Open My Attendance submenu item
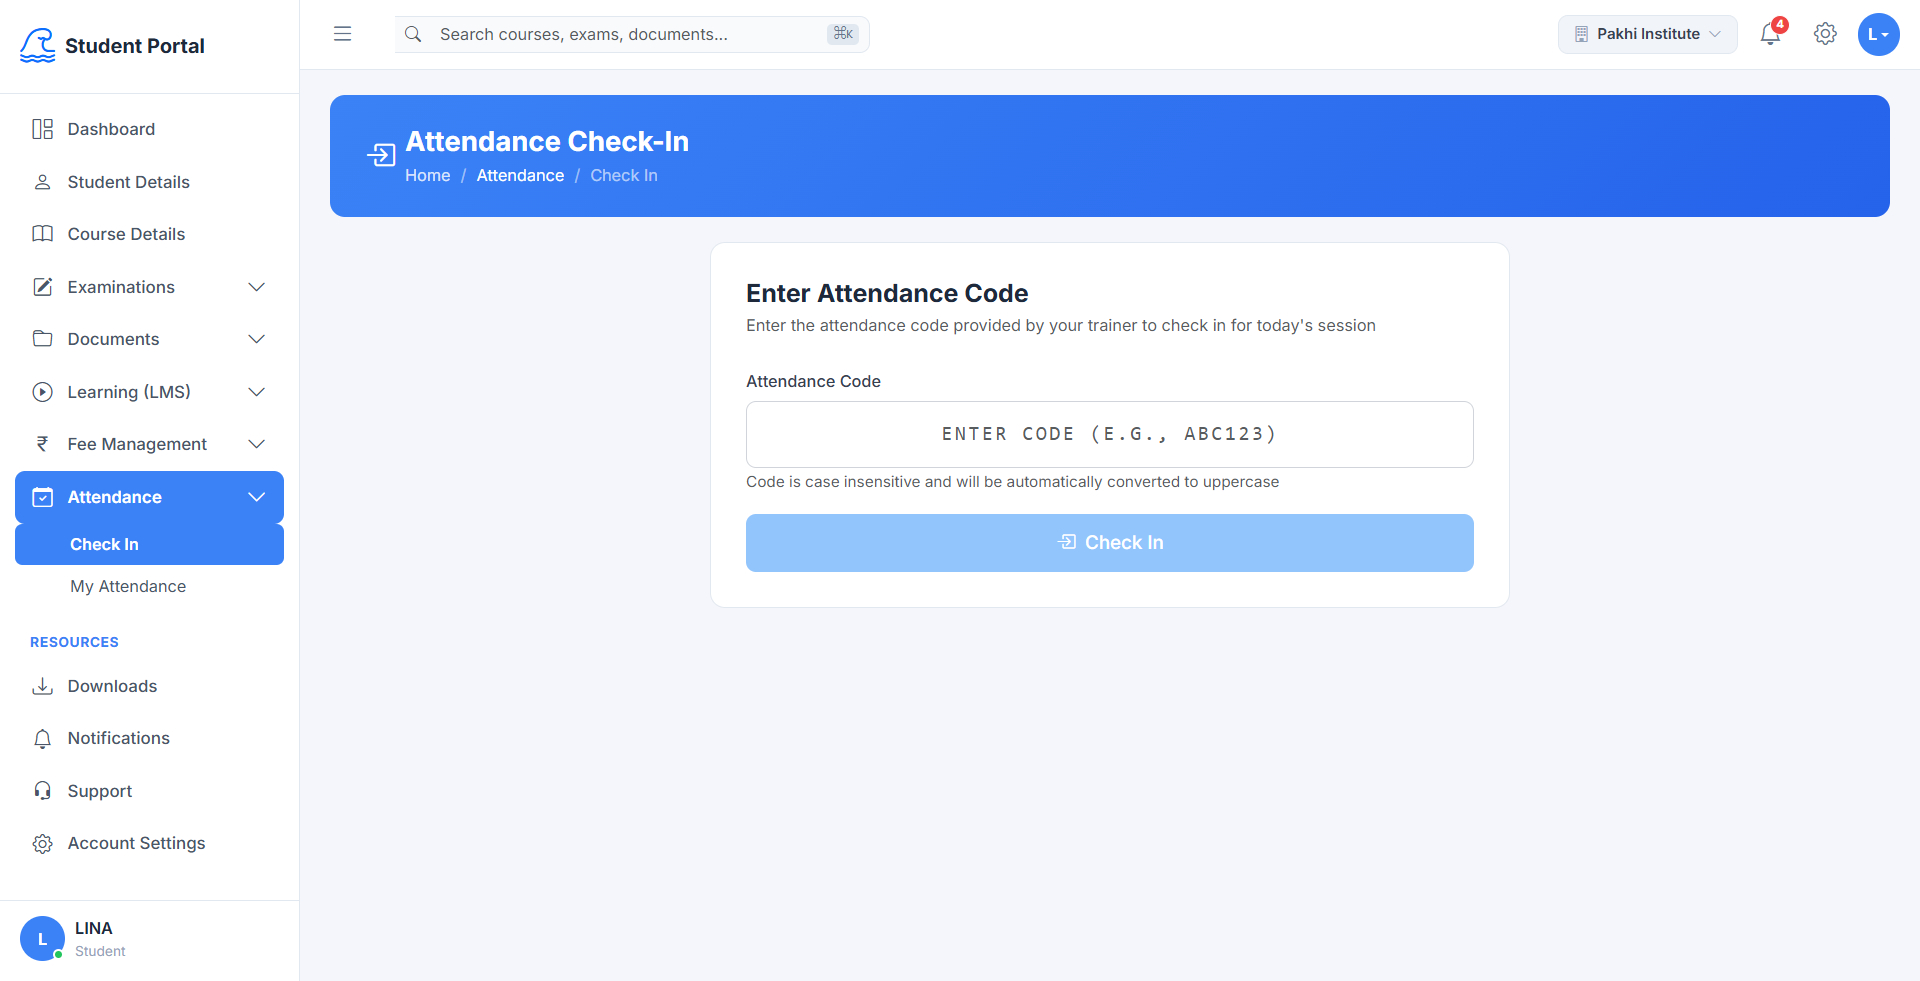Image resolution: width=1920 pixels, height=981 pixels. pos(149,586)
